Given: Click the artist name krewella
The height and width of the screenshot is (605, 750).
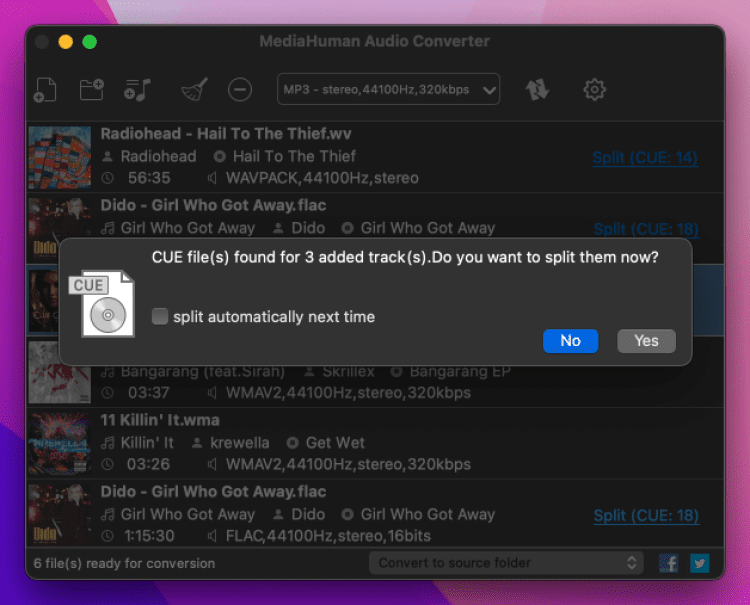Looking at the screenshot, I should coord(240,443).
